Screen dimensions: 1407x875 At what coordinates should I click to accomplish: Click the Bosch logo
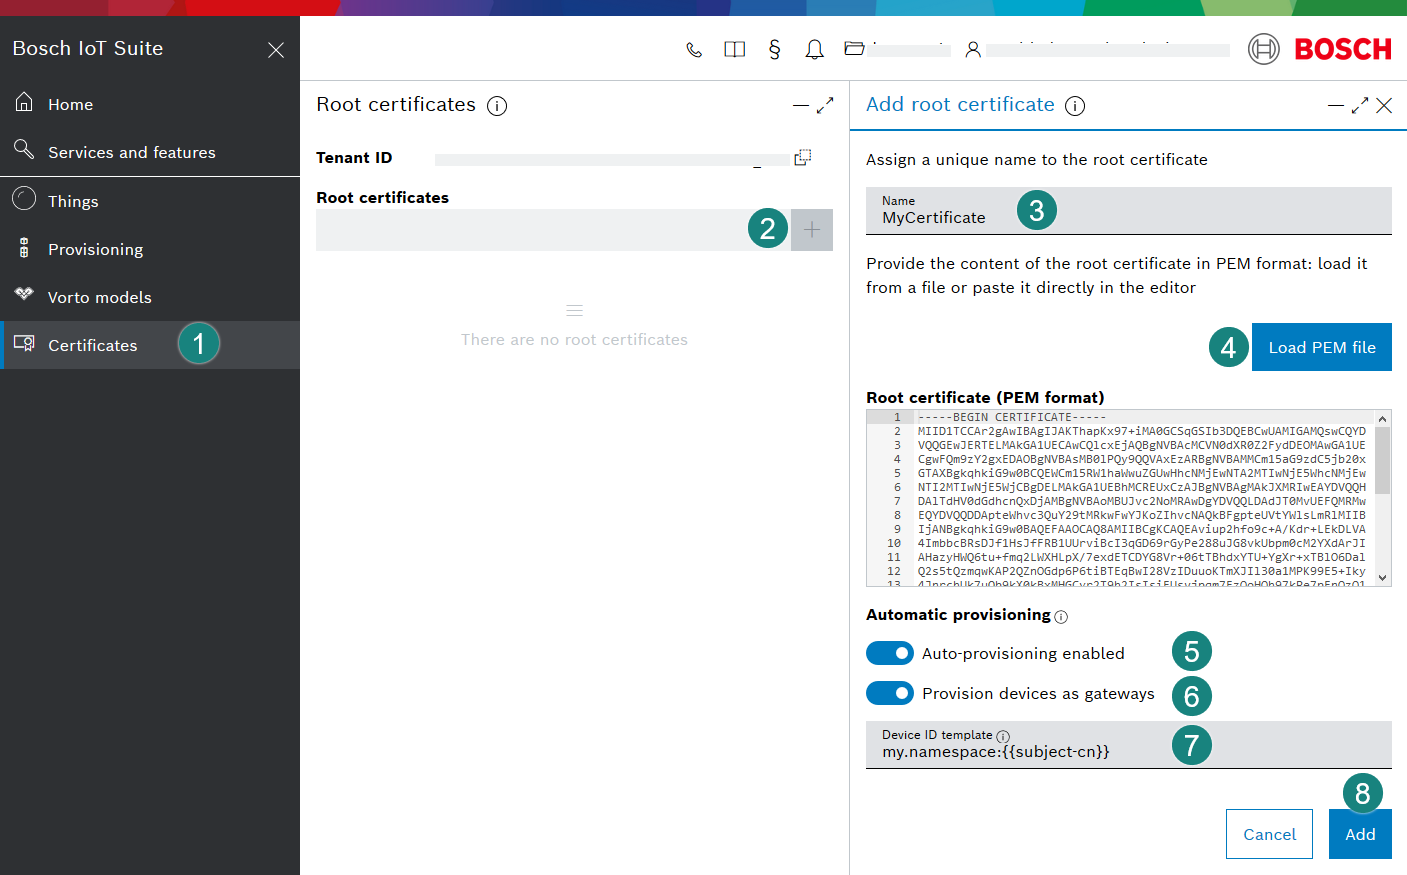[x=1320, y=49]
